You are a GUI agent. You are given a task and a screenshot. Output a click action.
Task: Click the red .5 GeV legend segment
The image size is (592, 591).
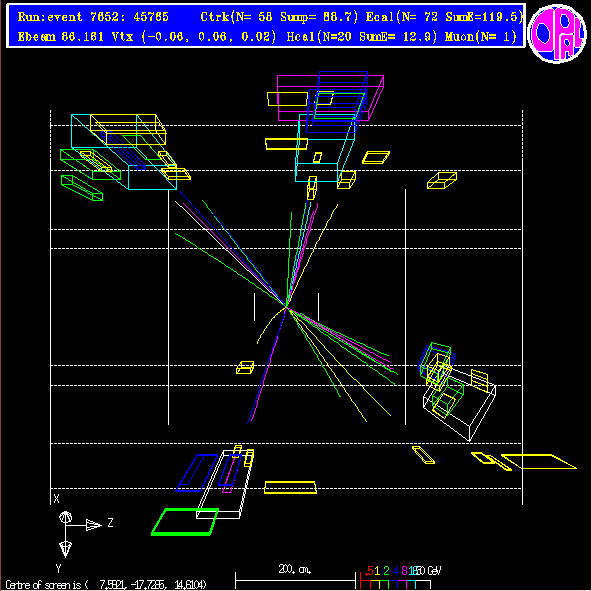pyautogui.click(x=364, y=584)
